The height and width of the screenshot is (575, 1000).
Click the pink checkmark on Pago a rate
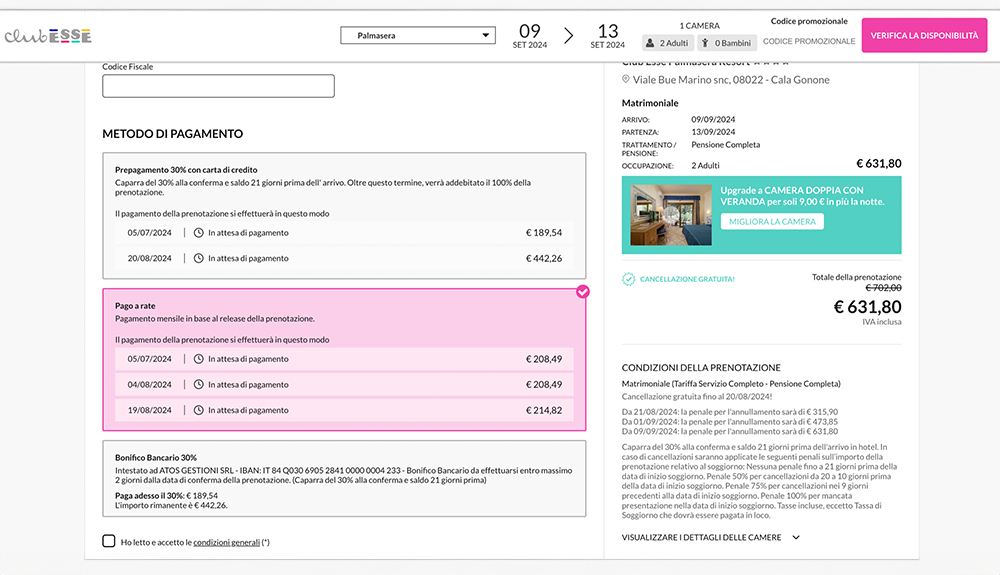(583, 291)
